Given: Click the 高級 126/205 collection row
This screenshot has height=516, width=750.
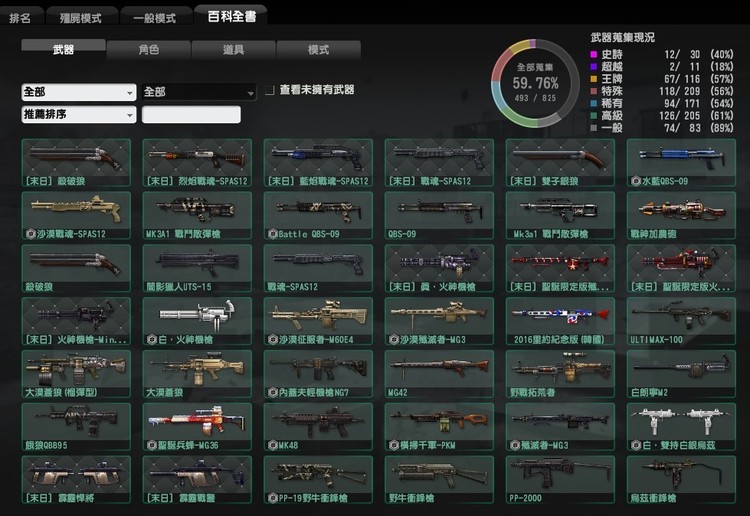Looking at the screenshot, I should click(662, 116).
